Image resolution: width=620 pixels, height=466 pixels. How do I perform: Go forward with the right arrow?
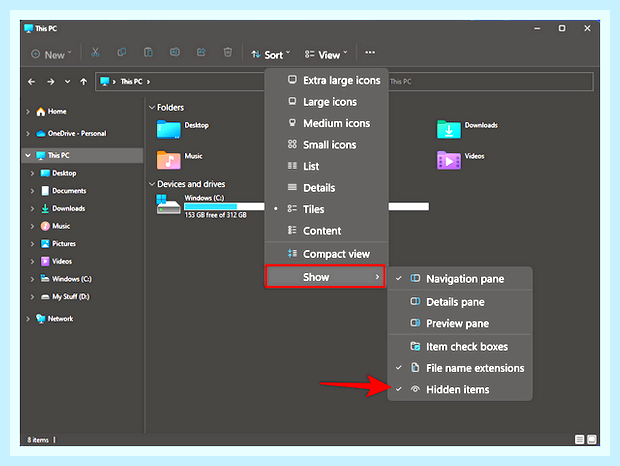click(51, 82)
